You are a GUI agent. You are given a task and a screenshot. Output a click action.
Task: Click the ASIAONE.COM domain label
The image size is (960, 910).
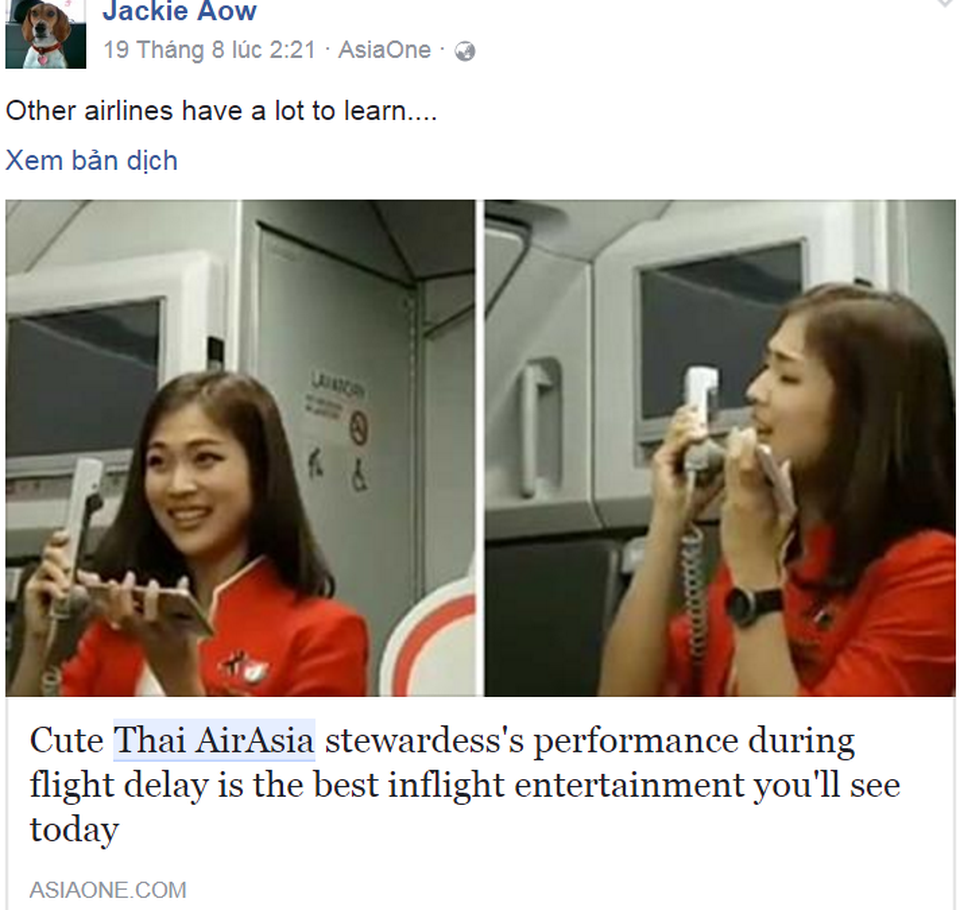(107, 889)
